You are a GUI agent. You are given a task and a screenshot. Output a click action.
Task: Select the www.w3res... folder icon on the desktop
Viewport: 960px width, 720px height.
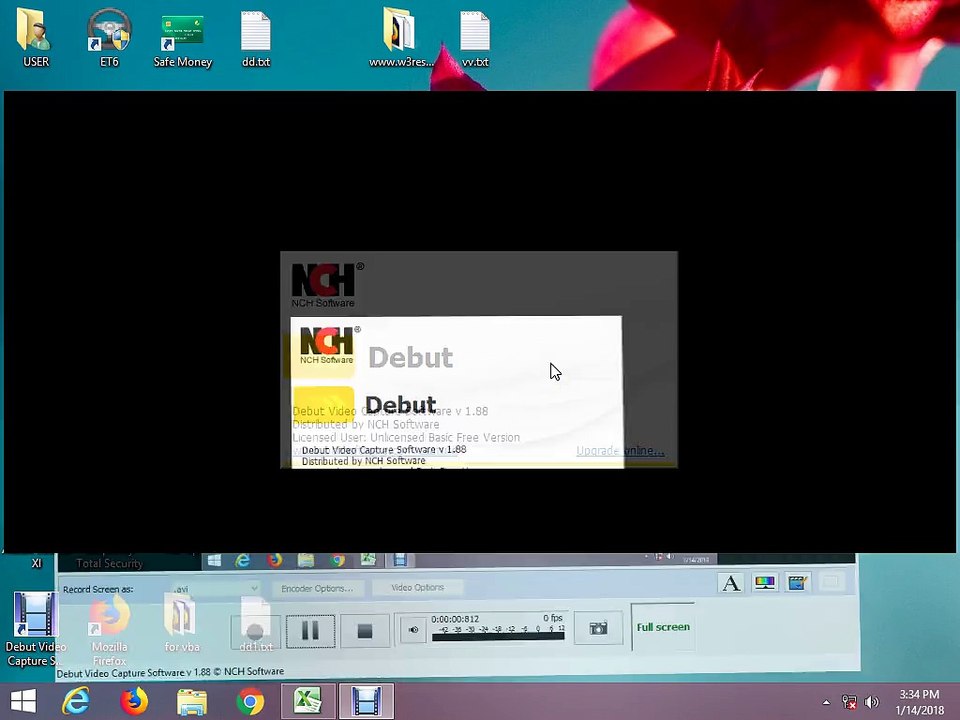pyautogui.click(x=401, y=38)
